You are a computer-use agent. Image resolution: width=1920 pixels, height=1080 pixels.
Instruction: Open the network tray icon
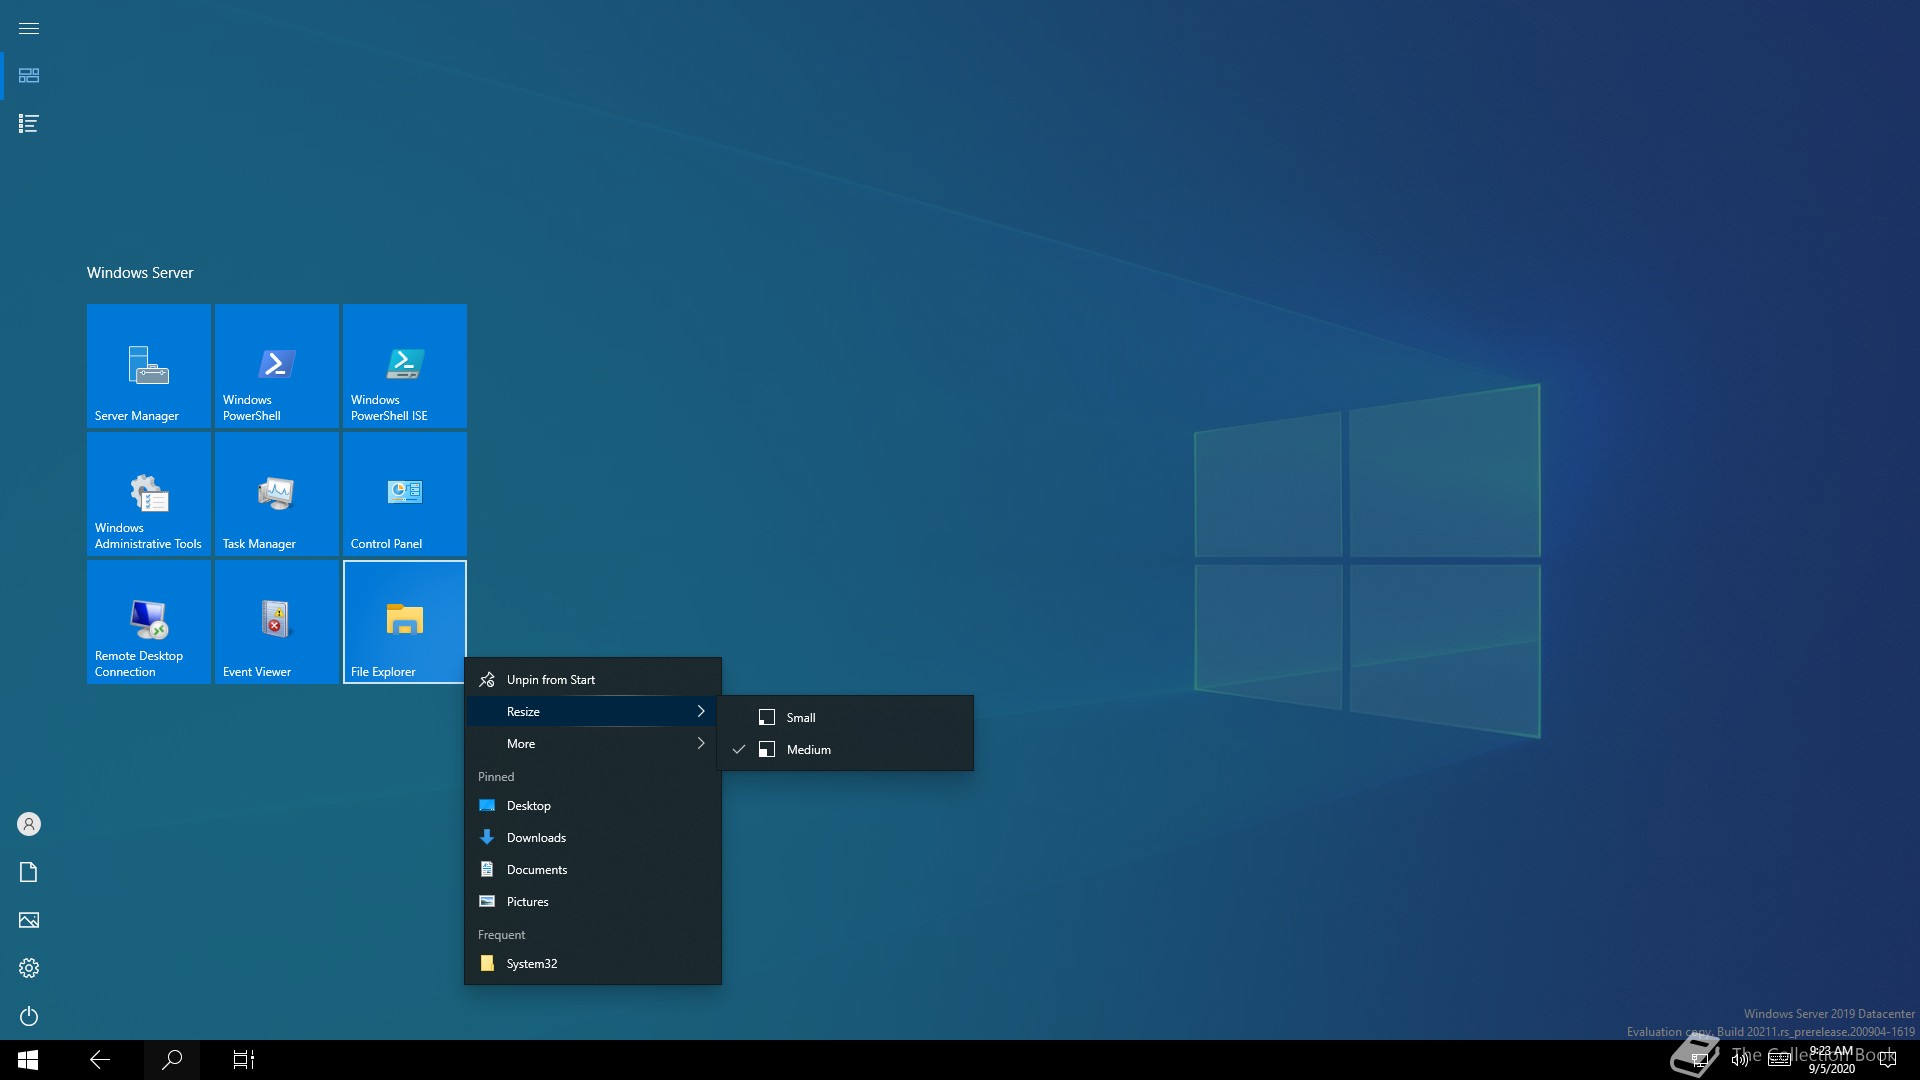pyautogui.click(x=1700, y=1060)
